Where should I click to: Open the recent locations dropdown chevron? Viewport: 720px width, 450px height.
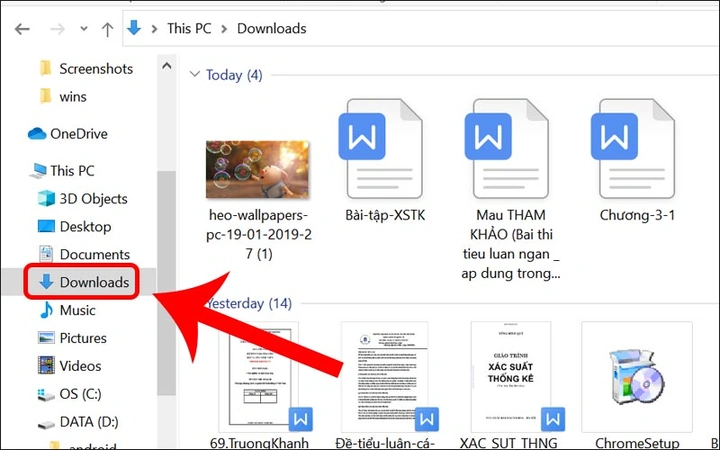pos(84,28)
